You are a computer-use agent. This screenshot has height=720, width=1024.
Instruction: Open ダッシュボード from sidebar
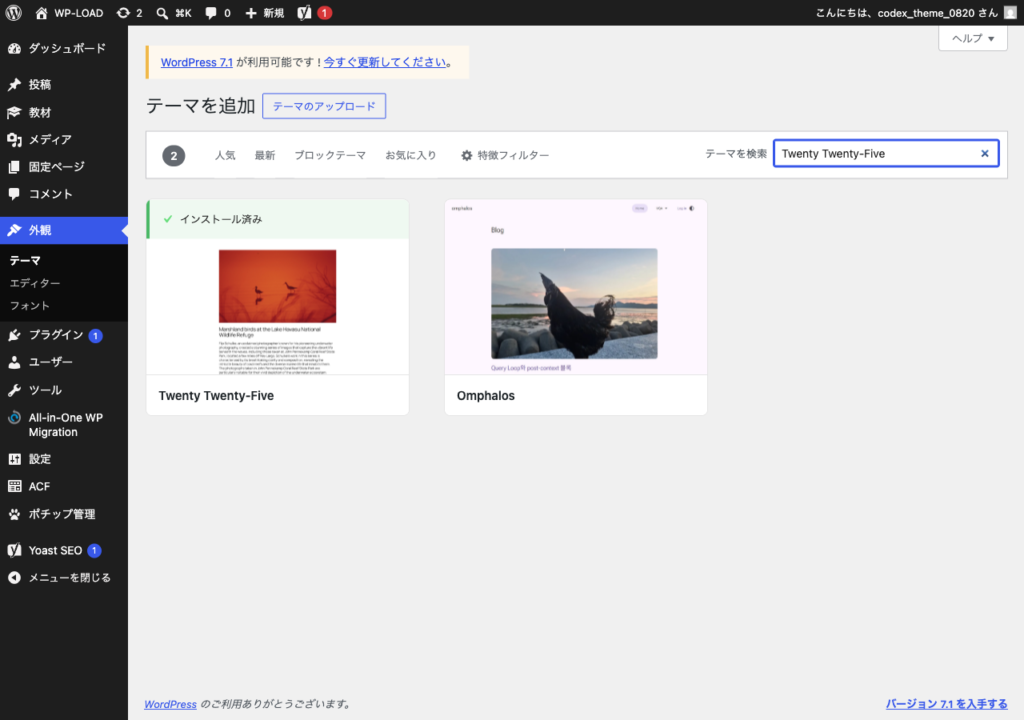[64, 48]
